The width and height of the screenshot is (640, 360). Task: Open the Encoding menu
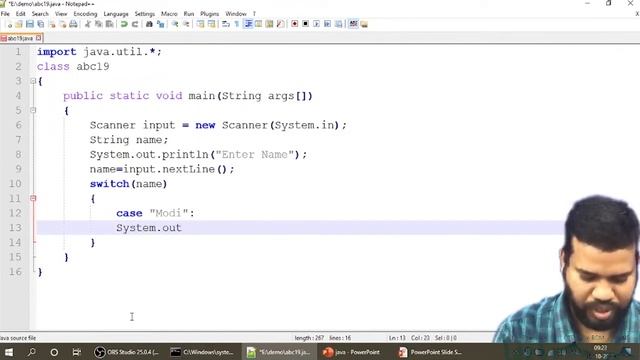pyautogui.click(x=85, y=14)
